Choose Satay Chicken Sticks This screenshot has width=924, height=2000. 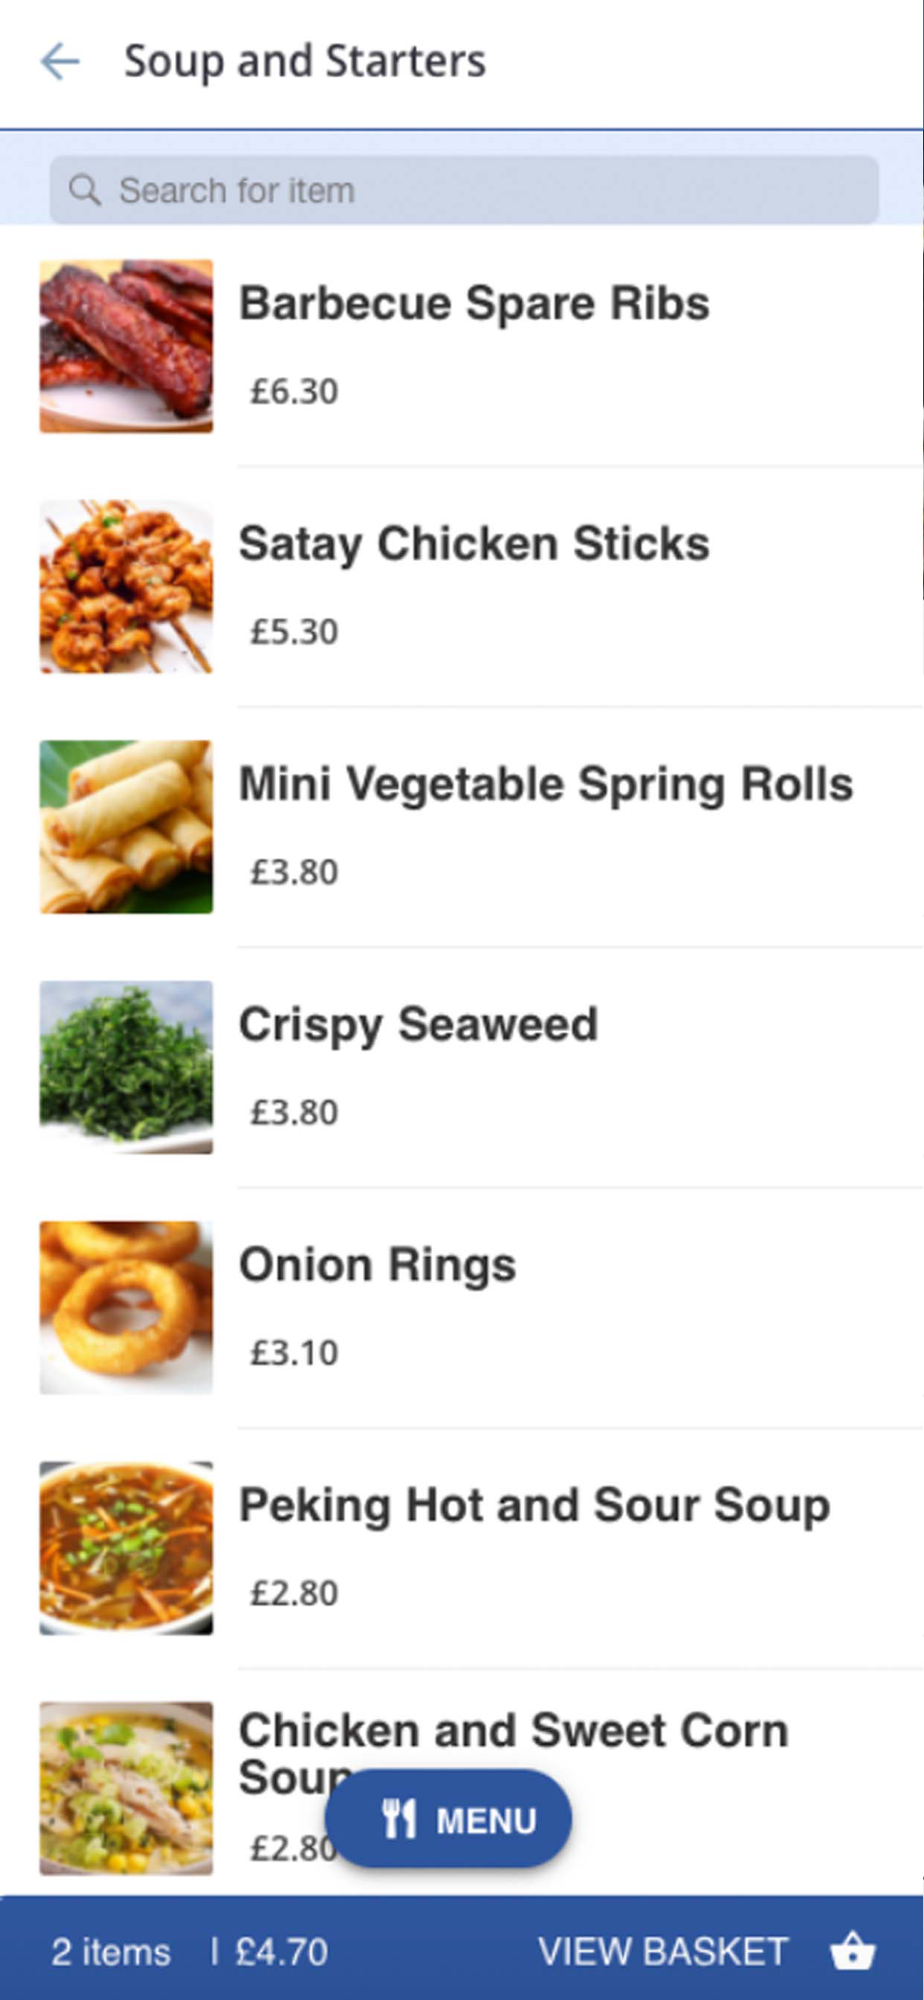tap(474, 544)
